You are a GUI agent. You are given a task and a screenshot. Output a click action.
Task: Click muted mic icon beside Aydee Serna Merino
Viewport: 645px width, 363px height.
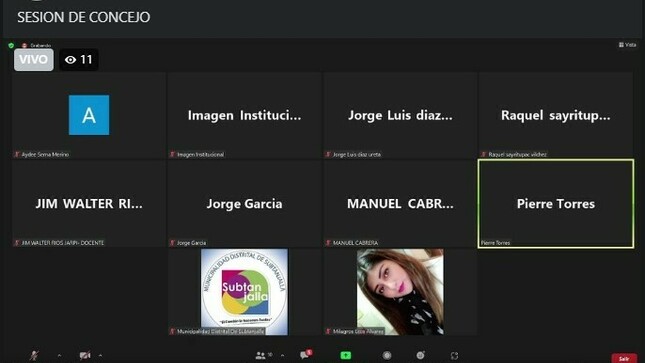[x=17, y=154]
